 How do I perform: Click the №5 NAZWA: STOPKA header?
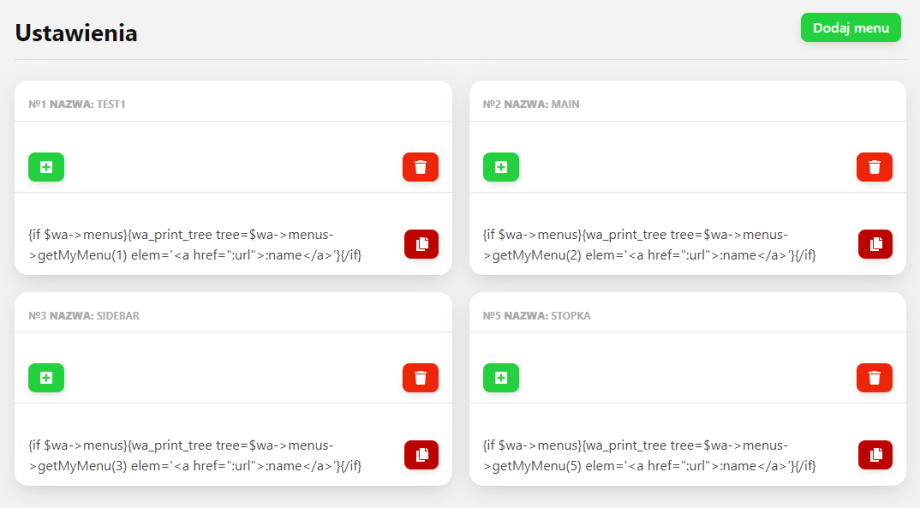coord(536,315)
